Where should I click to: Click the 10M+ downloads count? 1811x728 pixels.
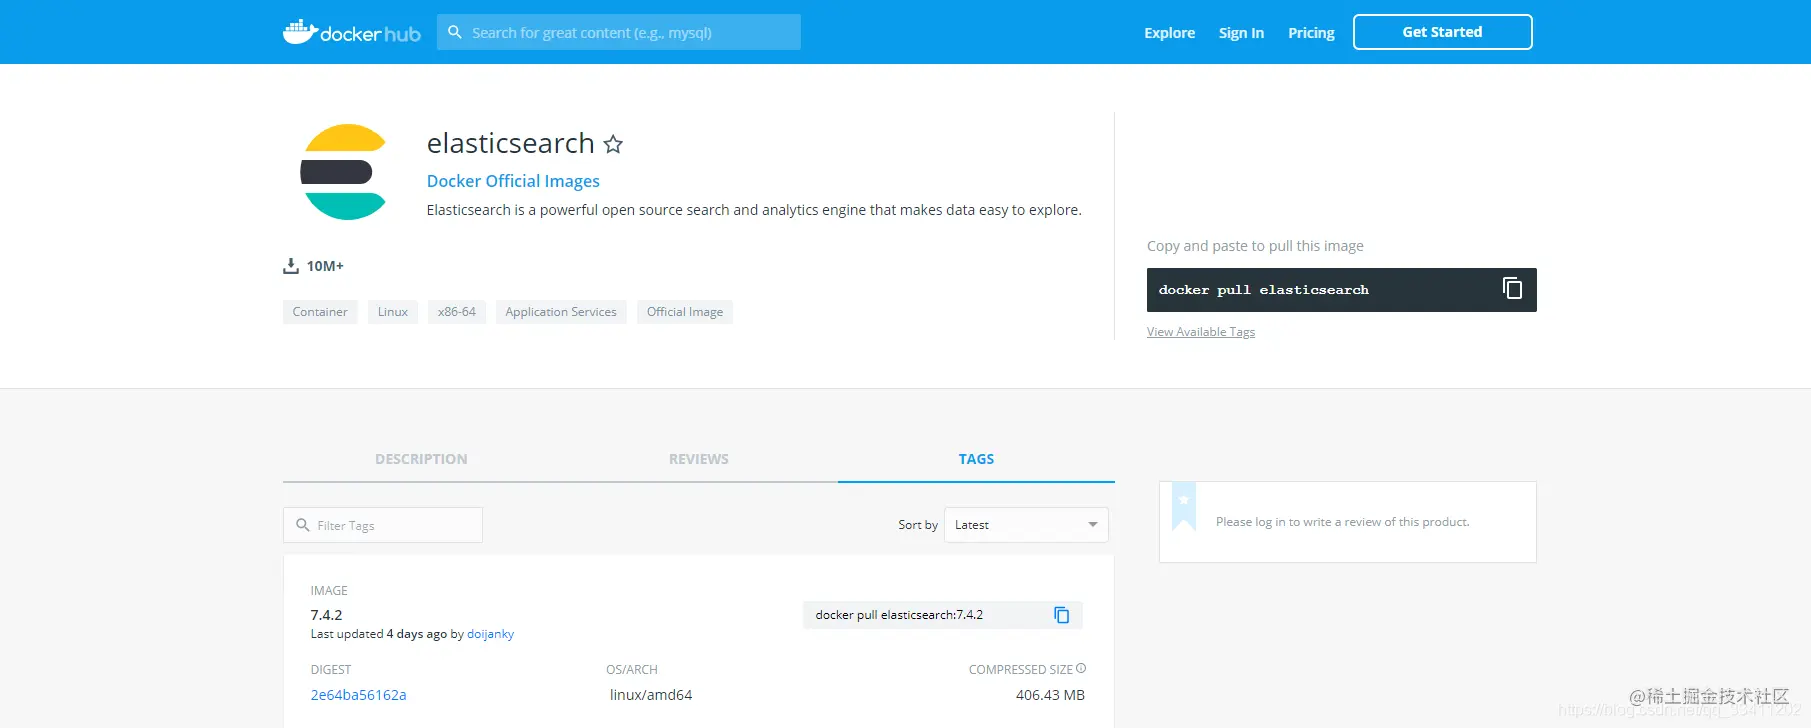[x=325, y=266]
